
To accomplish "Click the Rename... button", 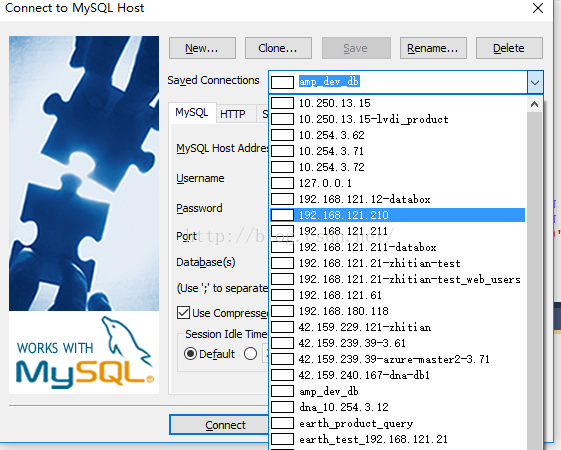I will 433,48.
